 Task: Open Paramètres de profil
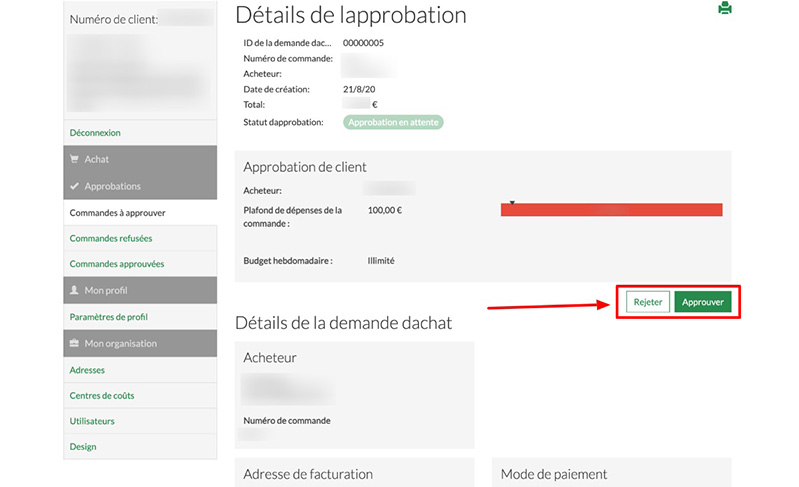(109, 317)
